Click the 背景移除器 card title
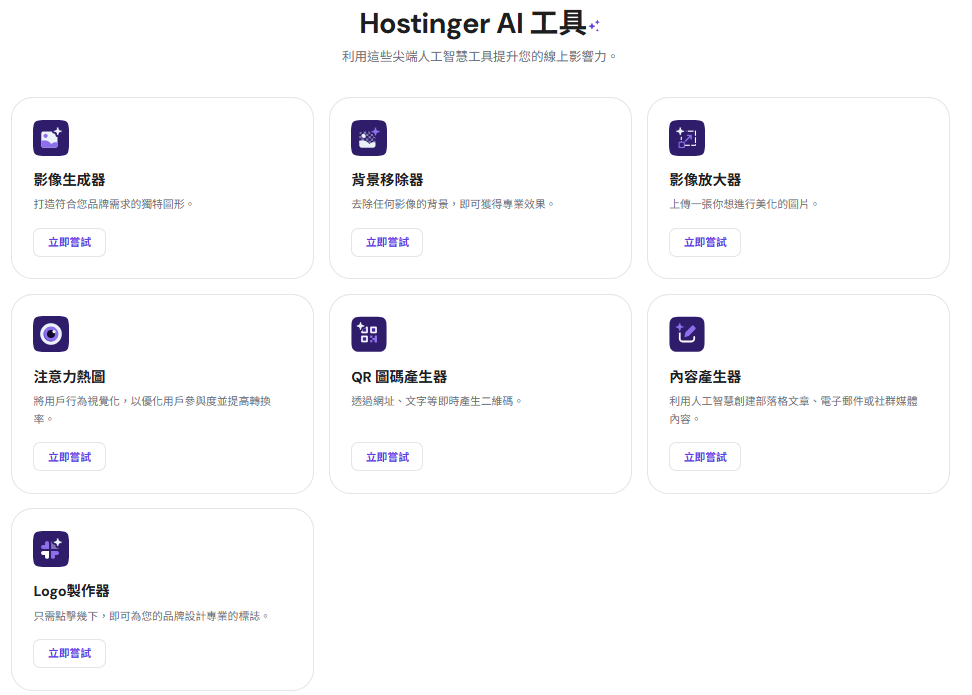This screenshot has height=695, width=972. [x=387, y=180]
